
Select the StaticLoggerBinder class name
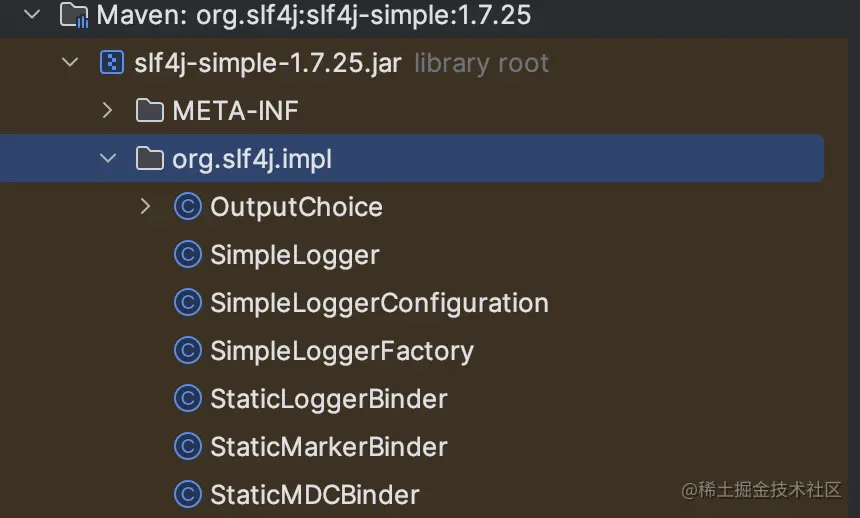[328, 399]
